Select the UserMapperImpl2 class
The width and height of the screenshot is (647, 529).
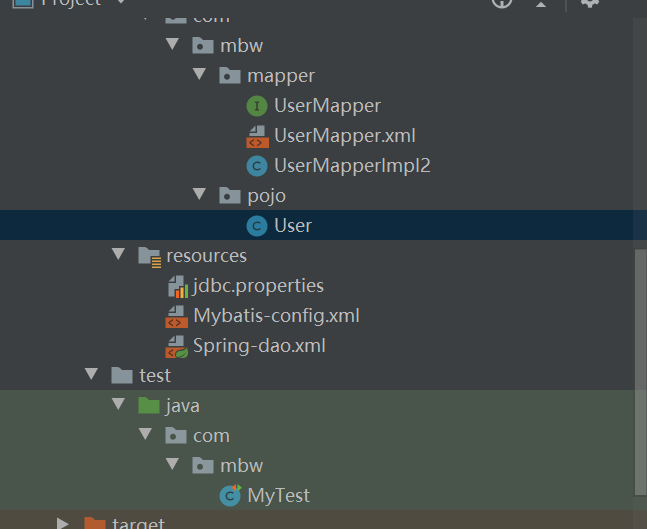[x=352, y=166]
